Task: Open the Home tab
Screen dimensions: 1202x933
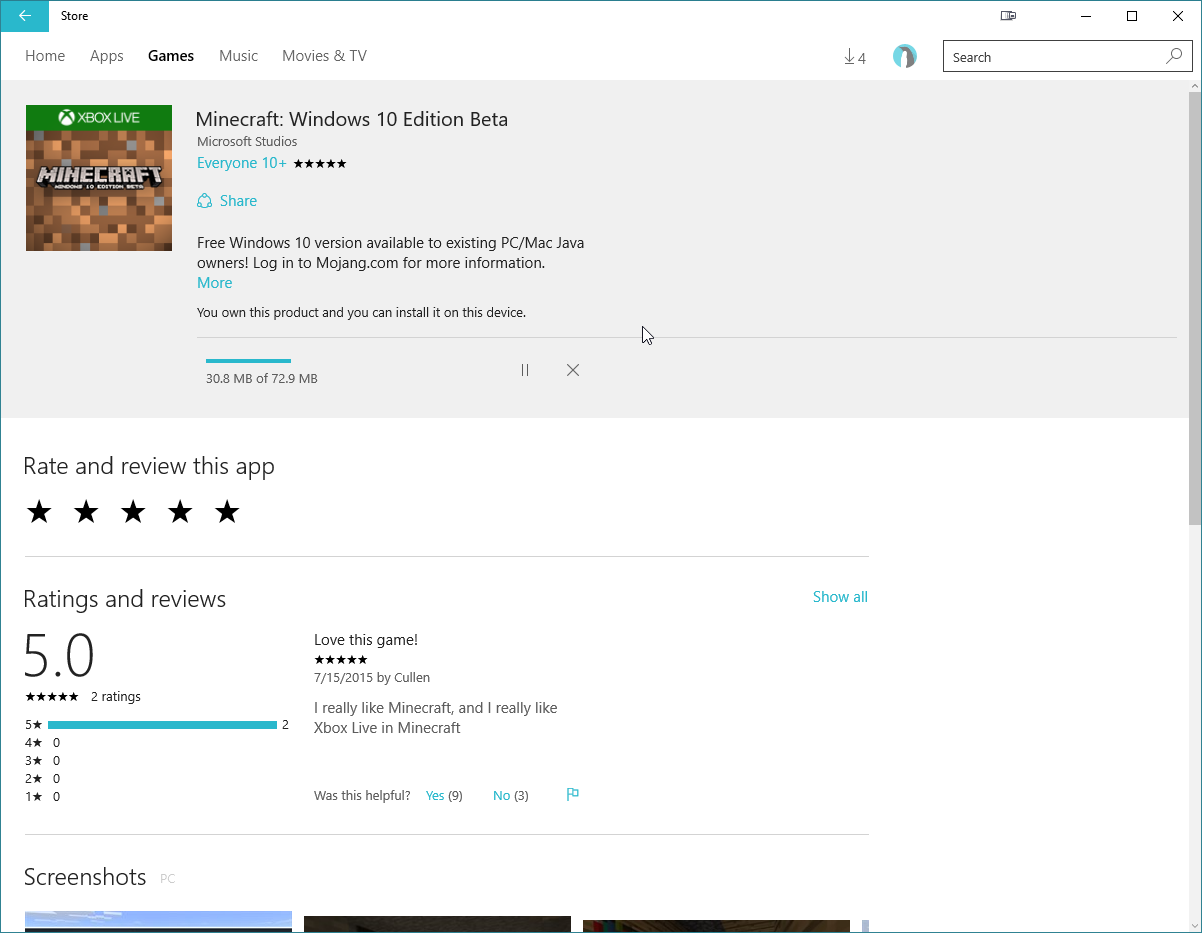Action: (45, 56)
